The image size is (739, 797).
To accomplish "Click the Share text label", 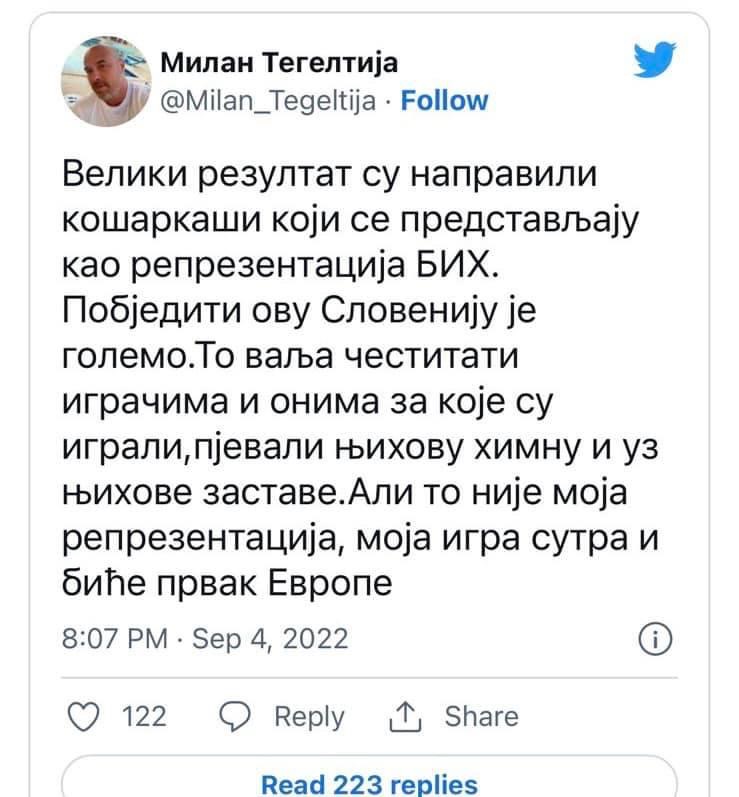I will coord(480,716).
